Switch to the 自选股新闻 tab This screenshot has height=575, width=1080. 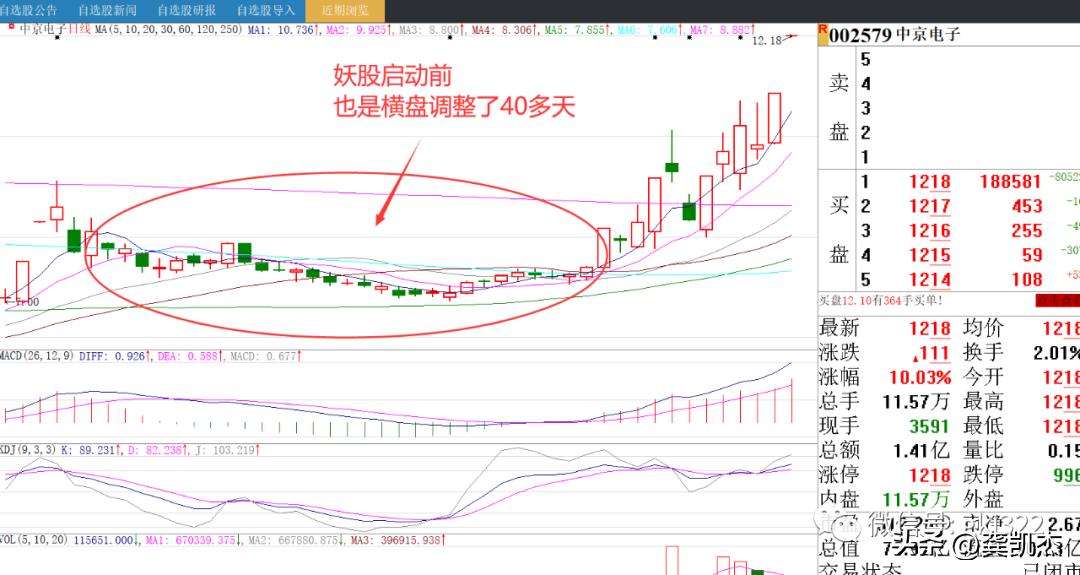(x=107, y=10)
